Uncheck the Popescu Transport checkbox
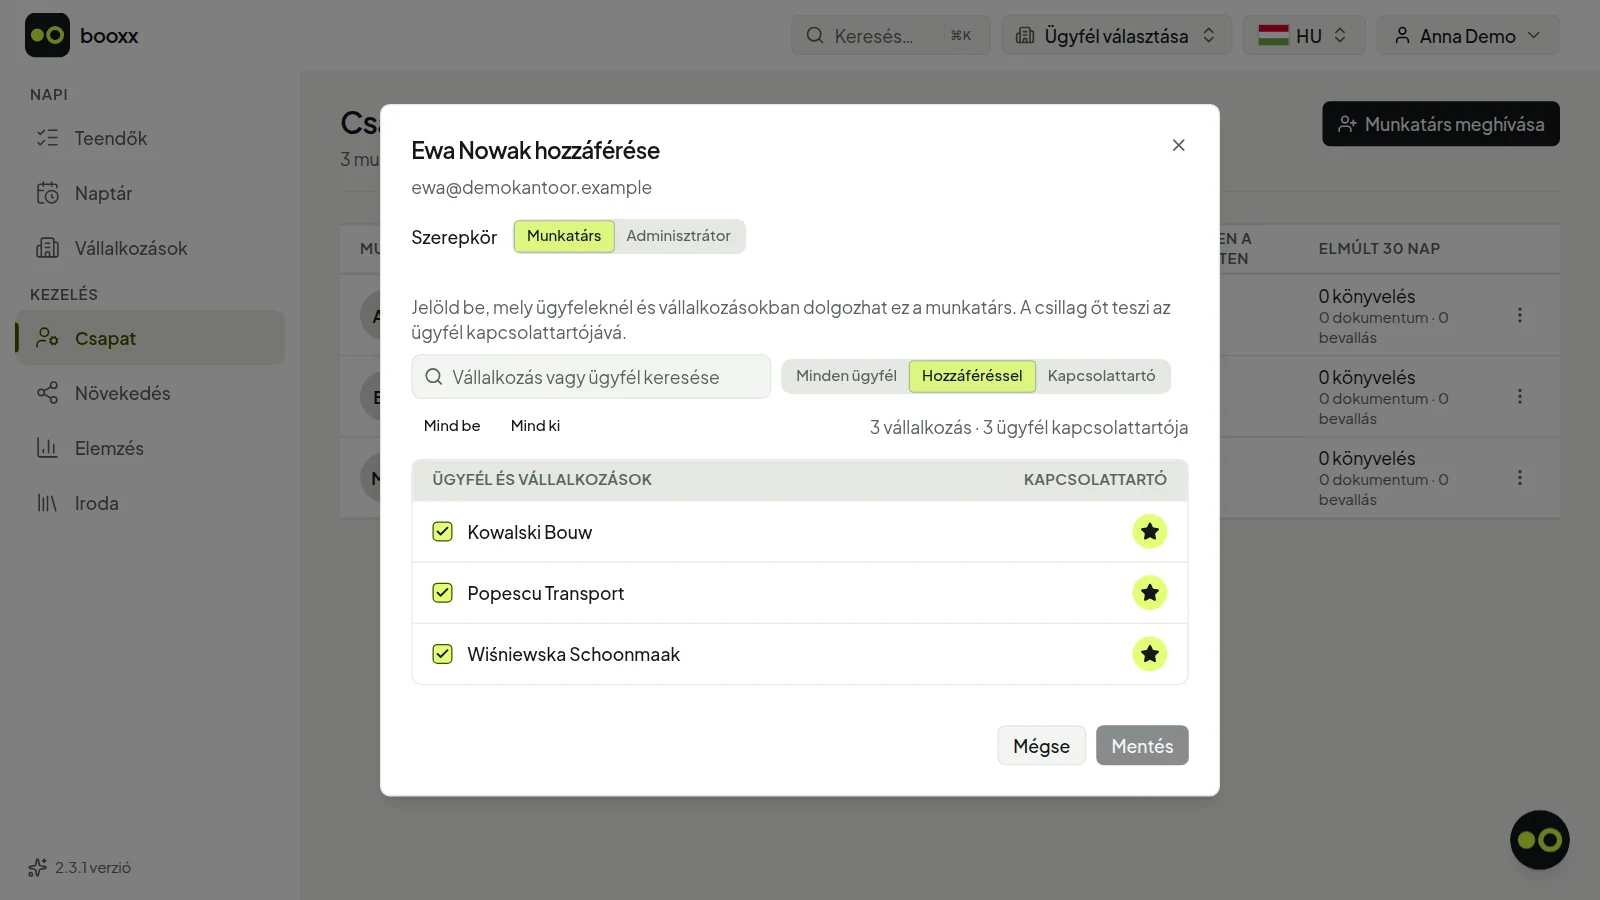The width and height of the screenshot is (1600, 900). [442, 593]
